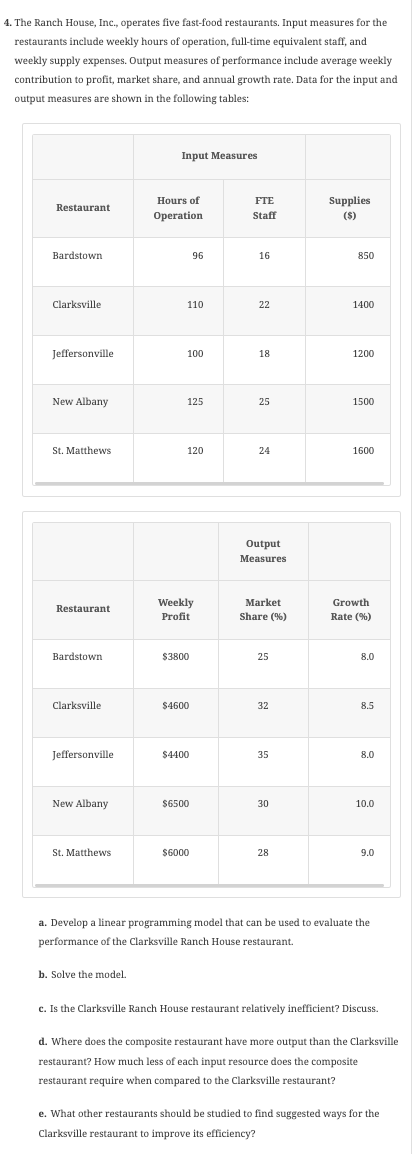Screen dimensions: 418x1154
Task: Click question part e text
Action: (209, 1123)
